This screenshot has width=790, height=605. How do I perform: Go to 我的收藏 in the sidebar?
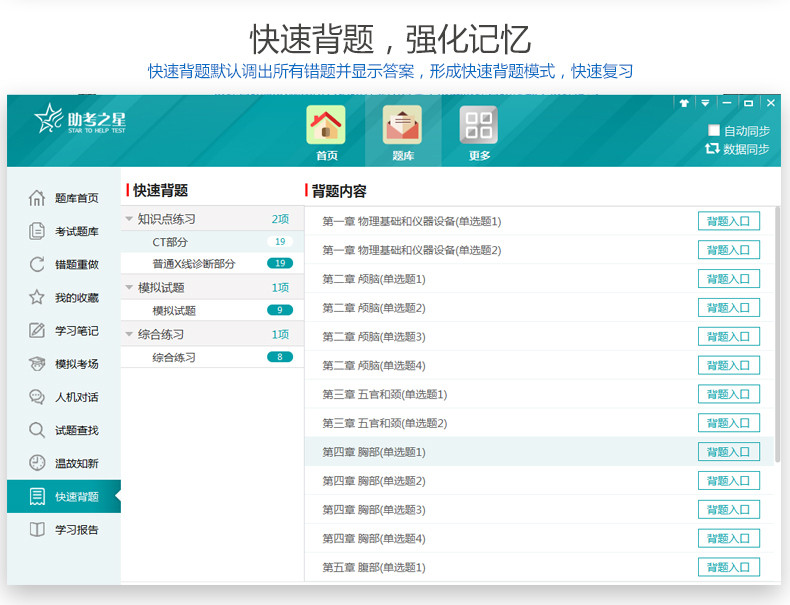(64, 297)
